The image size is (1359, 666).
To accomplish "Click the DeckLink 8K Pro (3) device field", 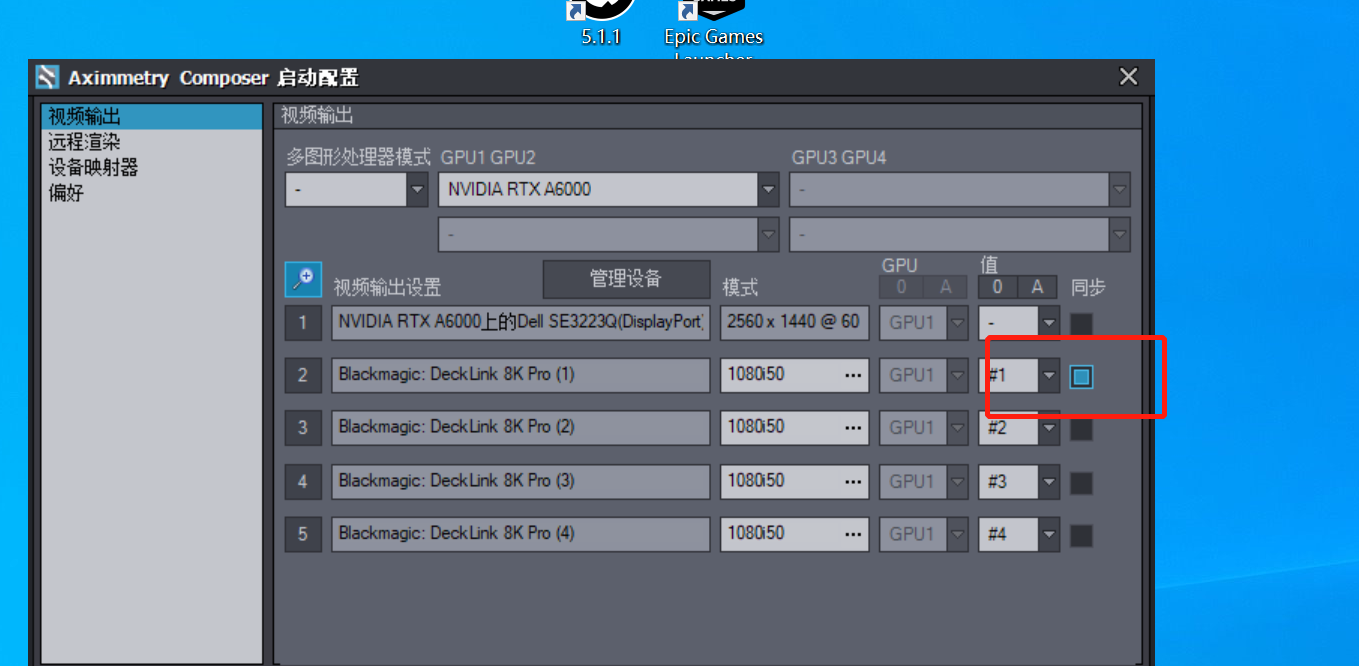I will point(521,481).
